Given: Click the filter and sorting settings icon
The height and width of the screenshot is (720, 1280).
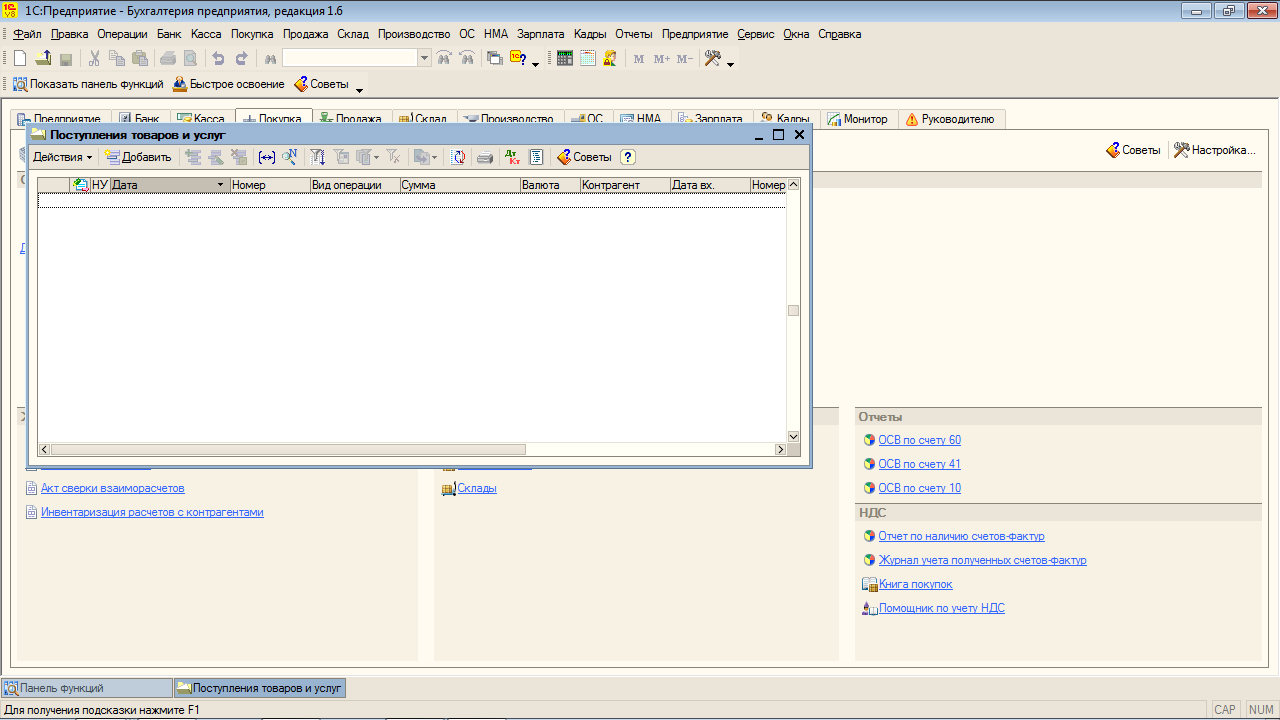Looking at the screenshot, I should pos(318,157).
